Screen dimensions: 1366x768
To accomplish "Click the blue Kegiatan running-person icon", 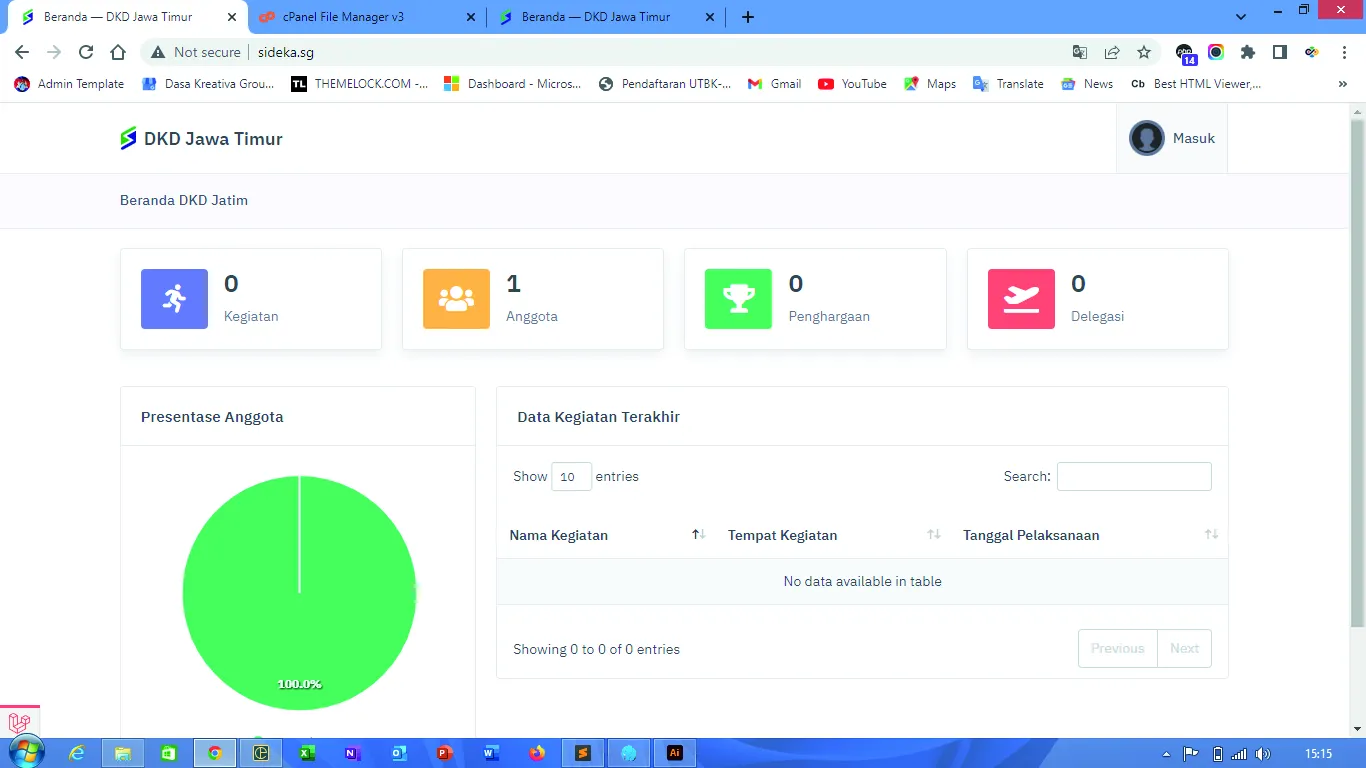I will pyautogui.click(x=174, y=299).
